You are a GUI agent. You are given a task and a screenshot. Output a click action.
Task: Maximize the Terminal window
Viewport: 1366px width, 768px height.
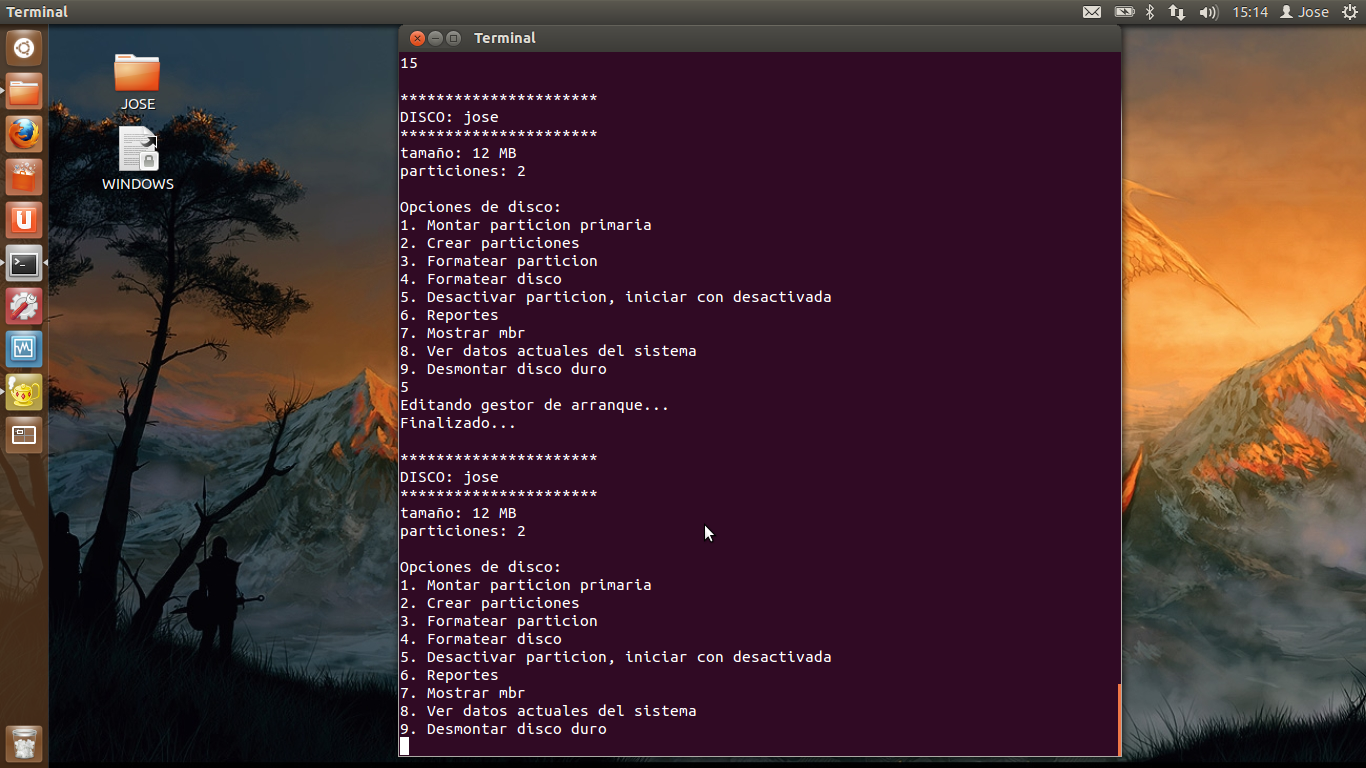(x=453, y=38)
